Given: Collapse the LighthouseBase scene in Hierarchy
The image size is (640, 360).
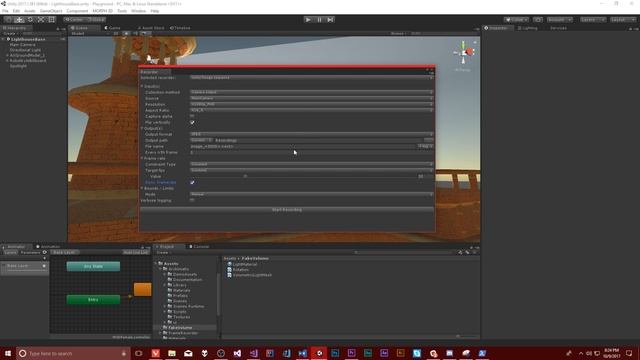Looking at the screenshot, I should pos(3,39).
